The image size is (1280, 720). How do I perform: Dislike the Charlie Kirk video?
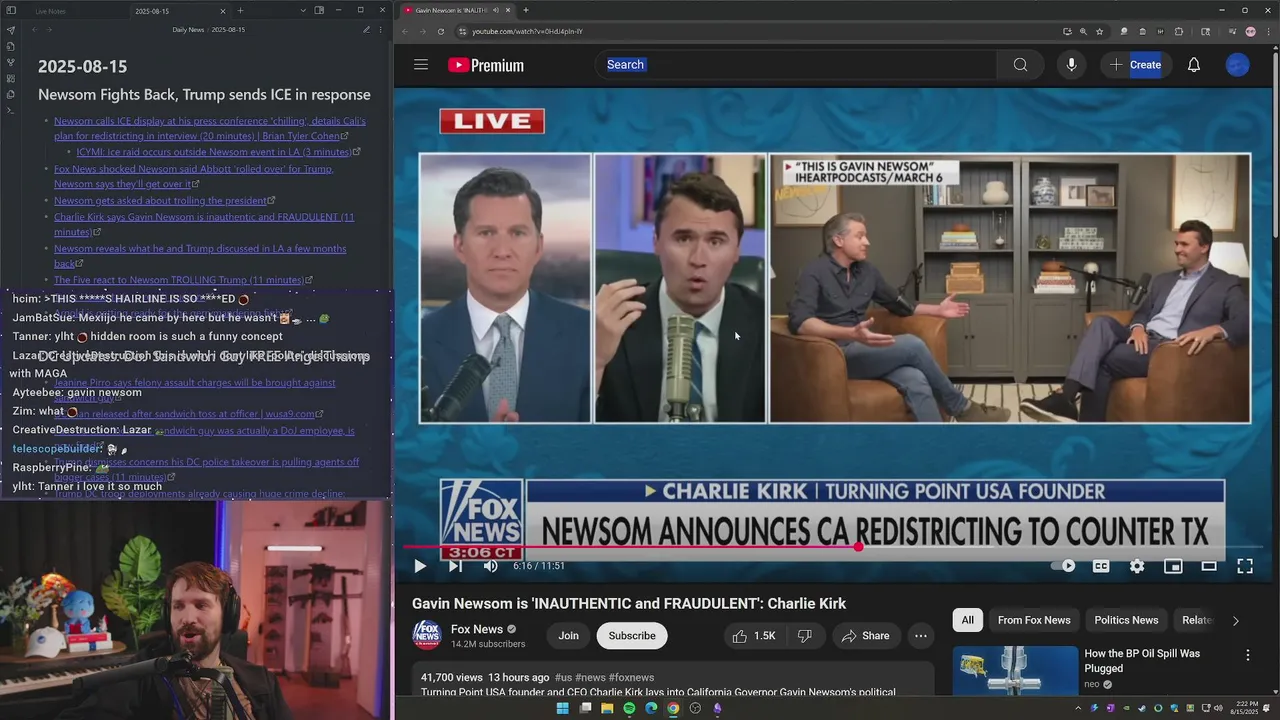805,636
